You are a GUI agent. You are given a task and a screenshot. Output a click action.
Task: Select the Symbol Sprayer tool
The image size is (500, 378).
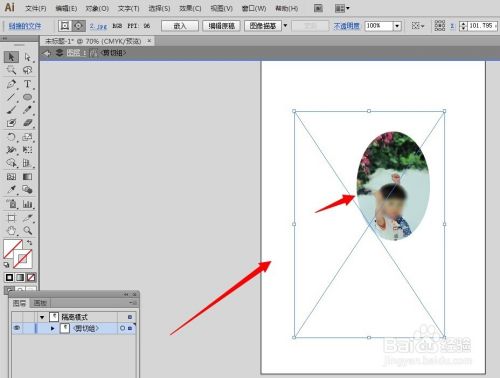(x=11, y=204)
